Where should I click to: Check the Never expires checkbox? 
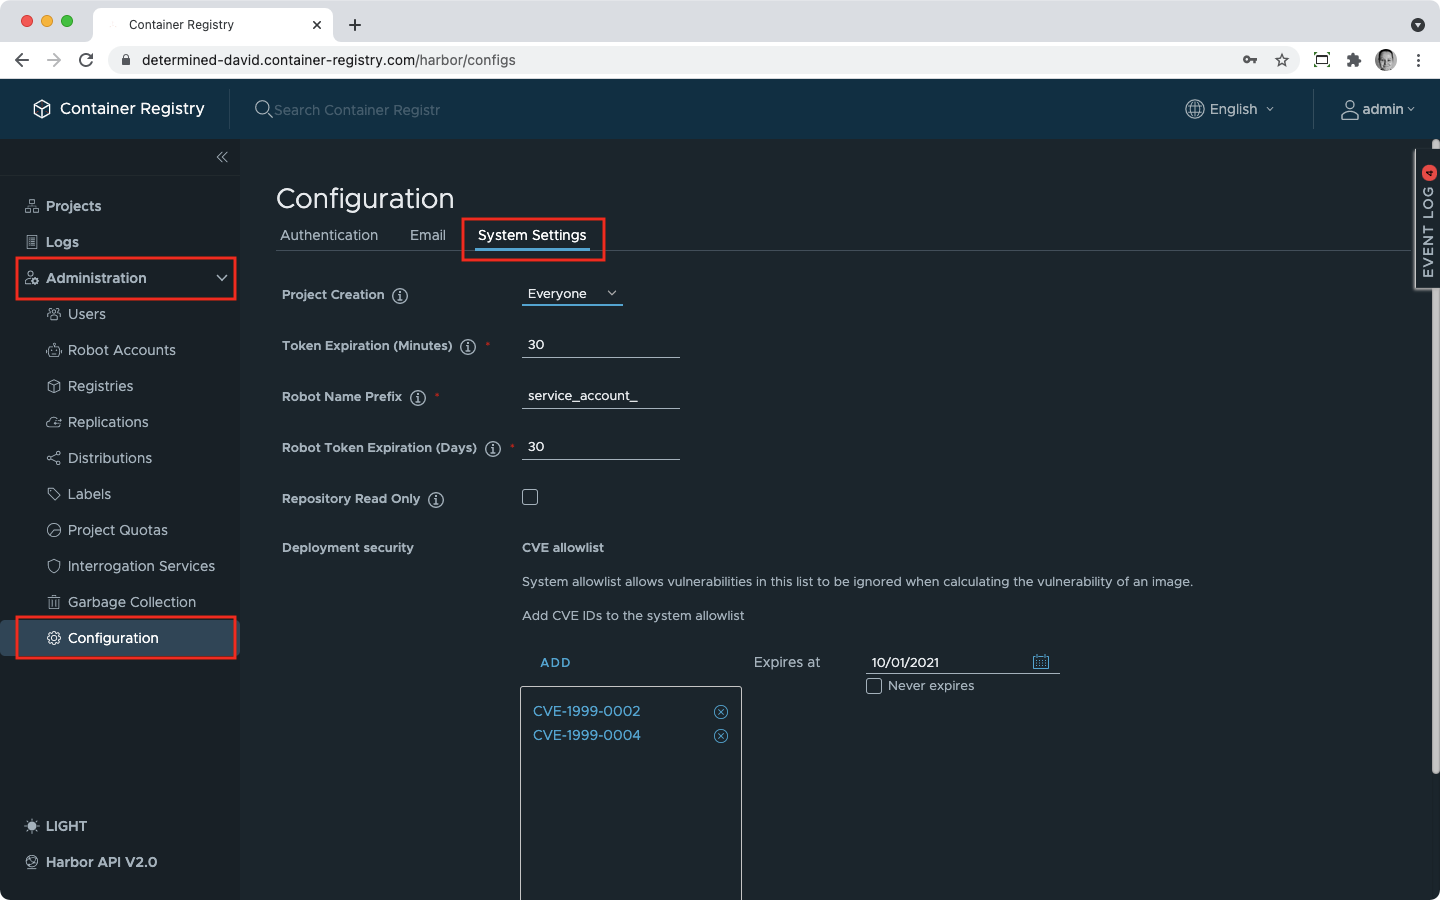point(874,686)
